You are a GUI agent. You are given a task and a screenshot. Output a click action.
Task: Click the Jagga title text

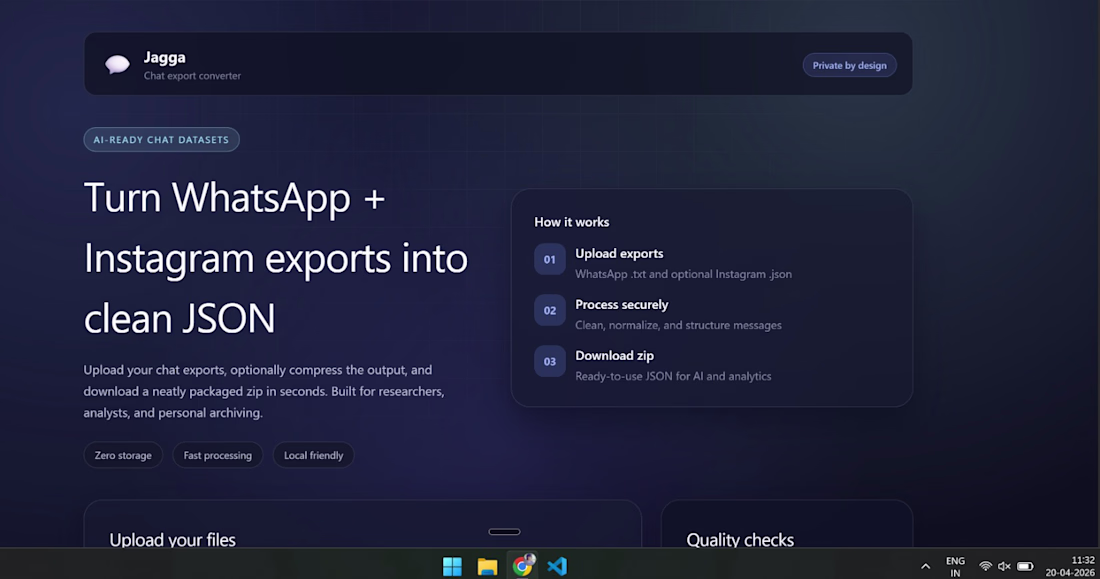pos(165,58)
